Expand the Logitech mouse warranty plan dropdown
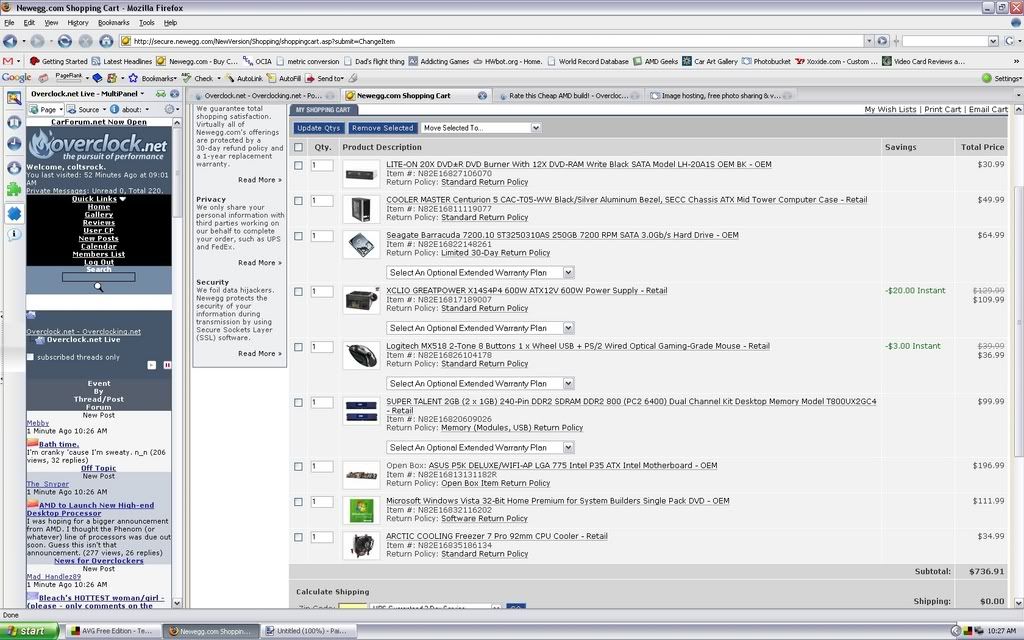1024x640 pixels. click(480, 383)
